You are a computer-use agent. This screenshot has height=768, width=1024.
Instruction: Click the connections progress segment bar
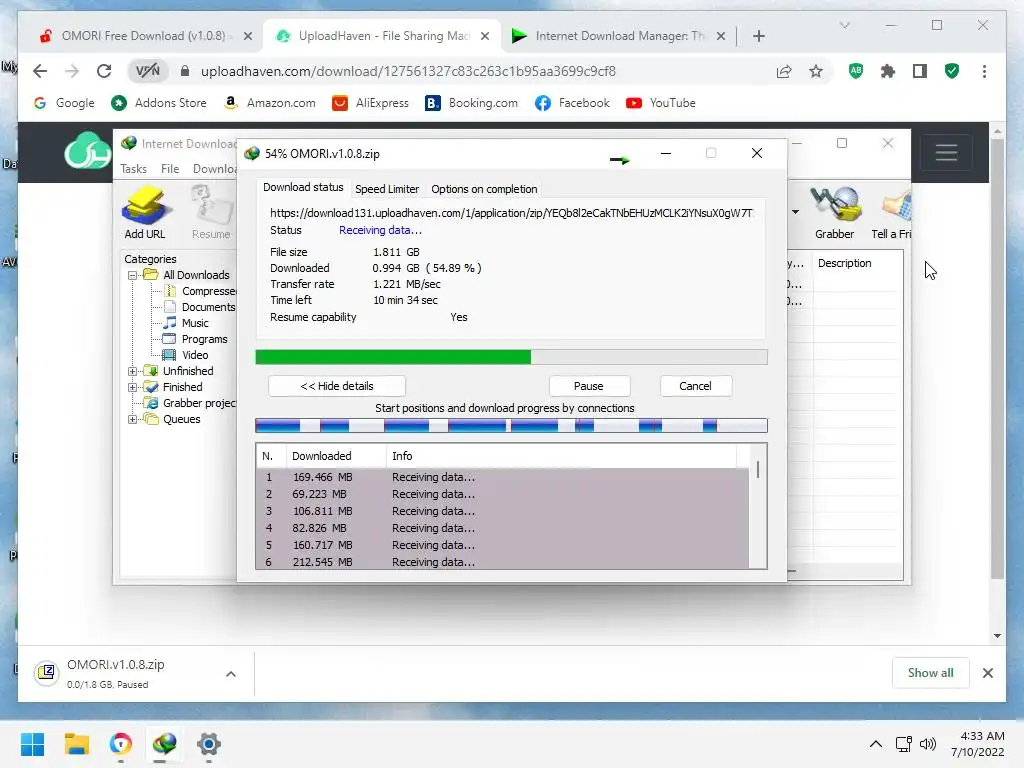click(511, 426)
